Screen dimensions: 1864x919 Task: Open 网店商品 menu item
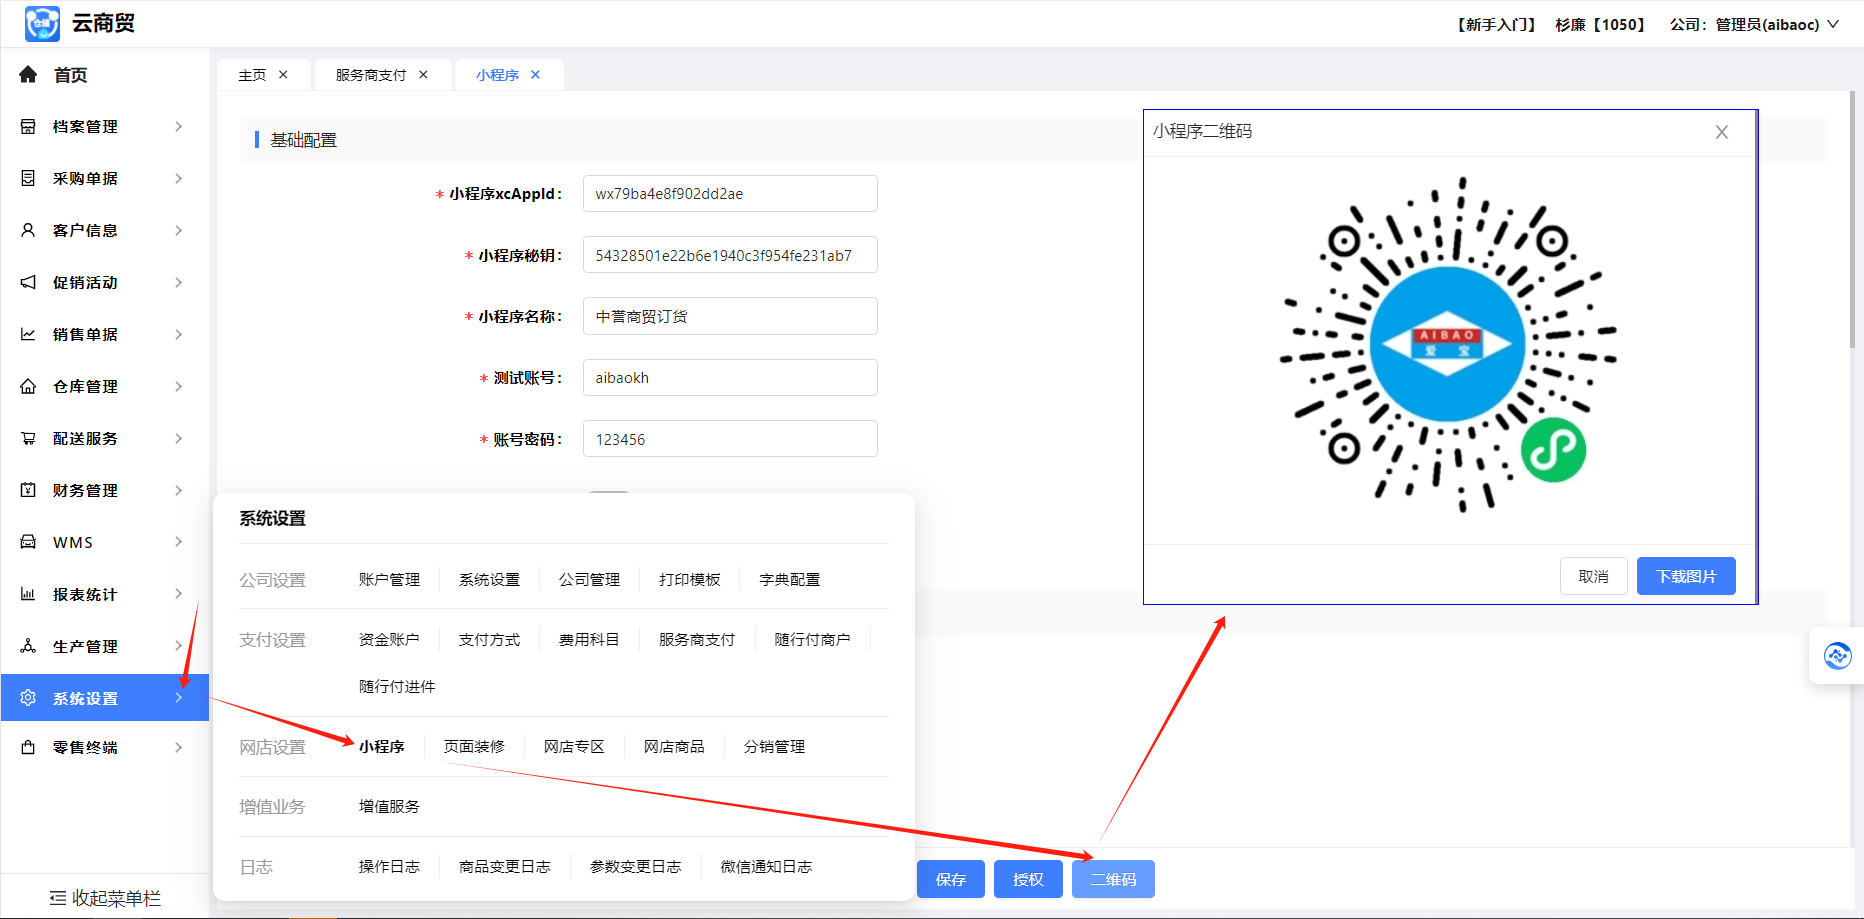[674, 747]
